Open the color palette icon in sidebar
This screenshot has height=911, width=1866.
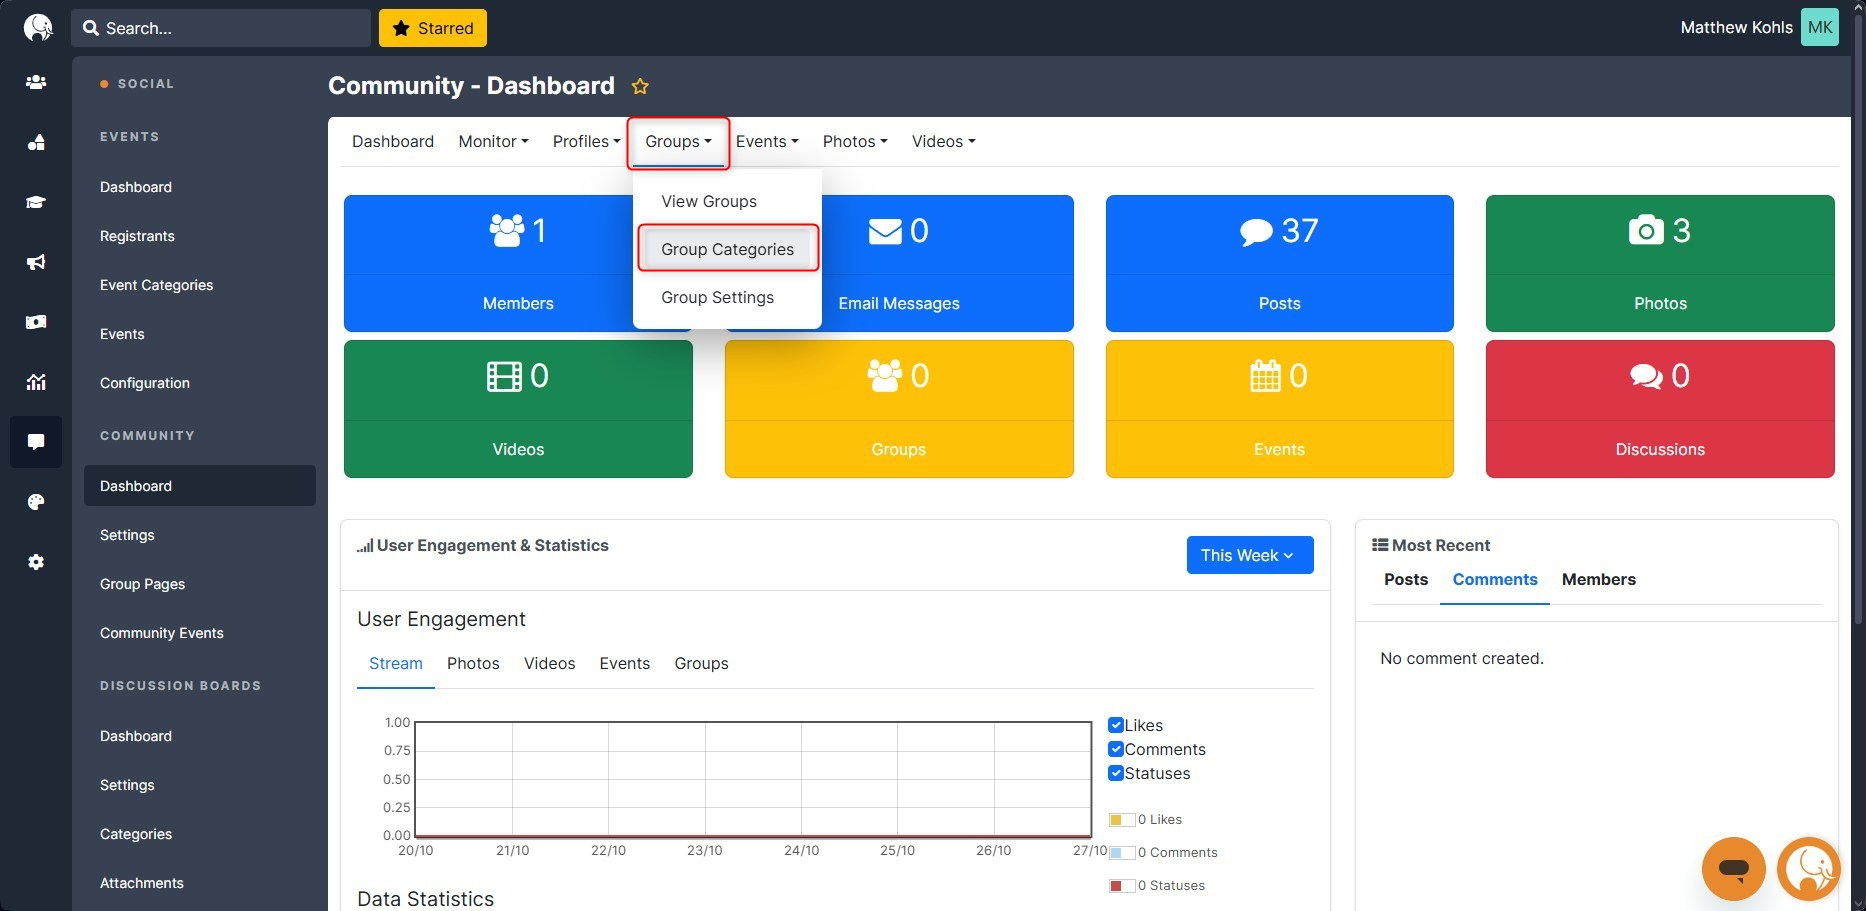click(36, 502)
